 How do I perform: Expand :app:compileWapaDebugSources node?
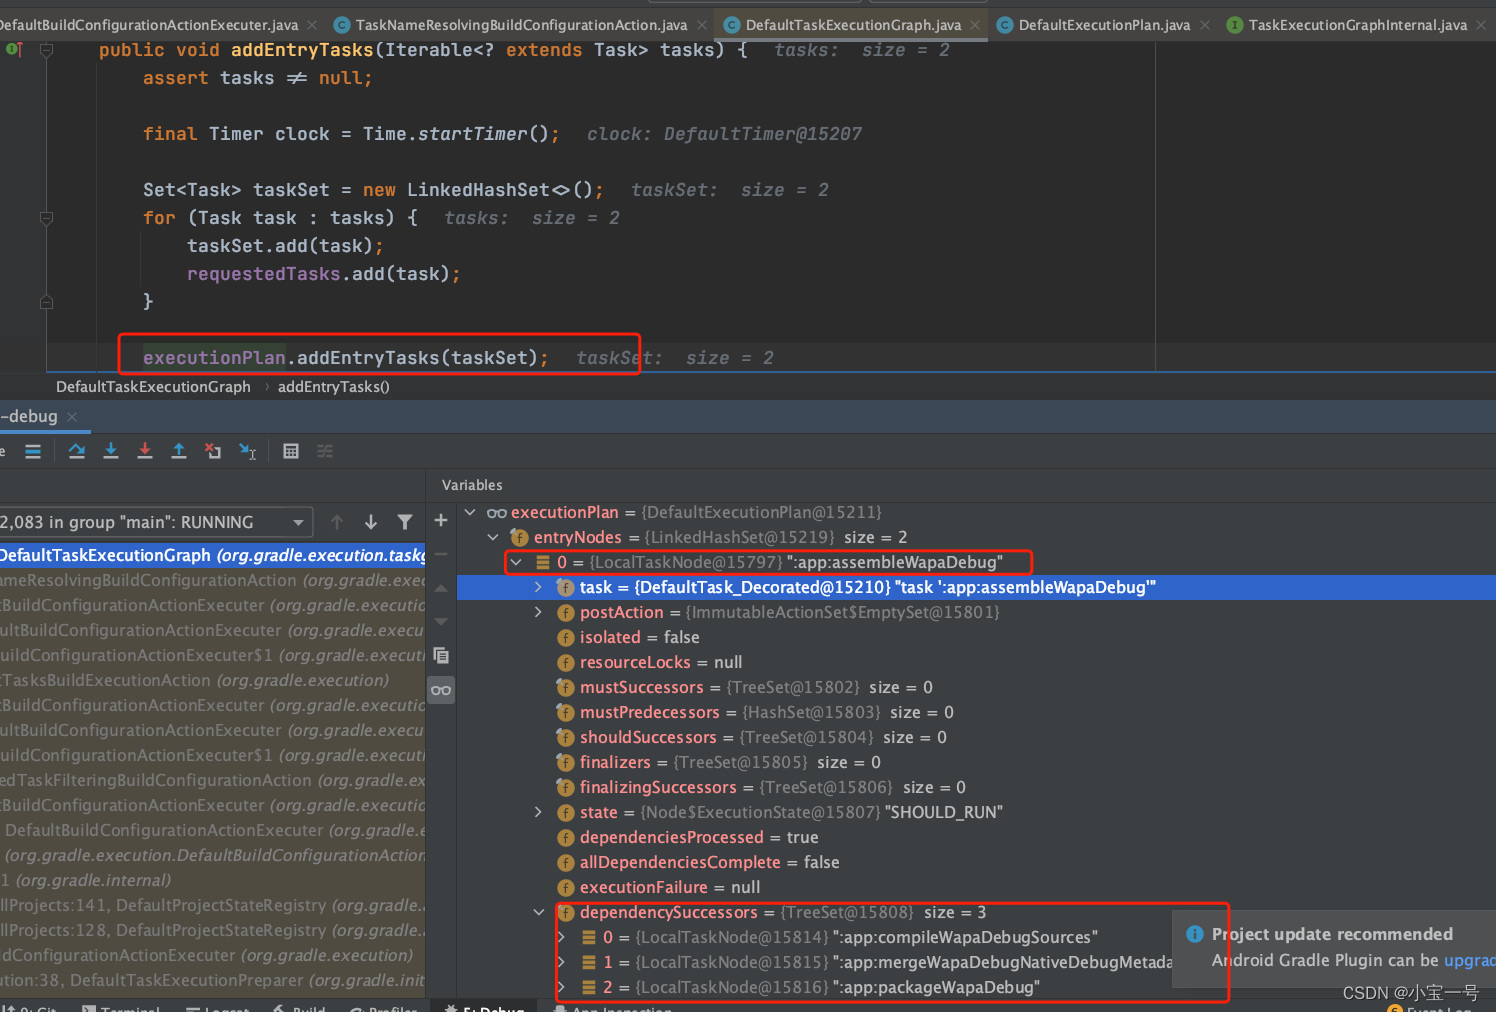coord(561,937)
